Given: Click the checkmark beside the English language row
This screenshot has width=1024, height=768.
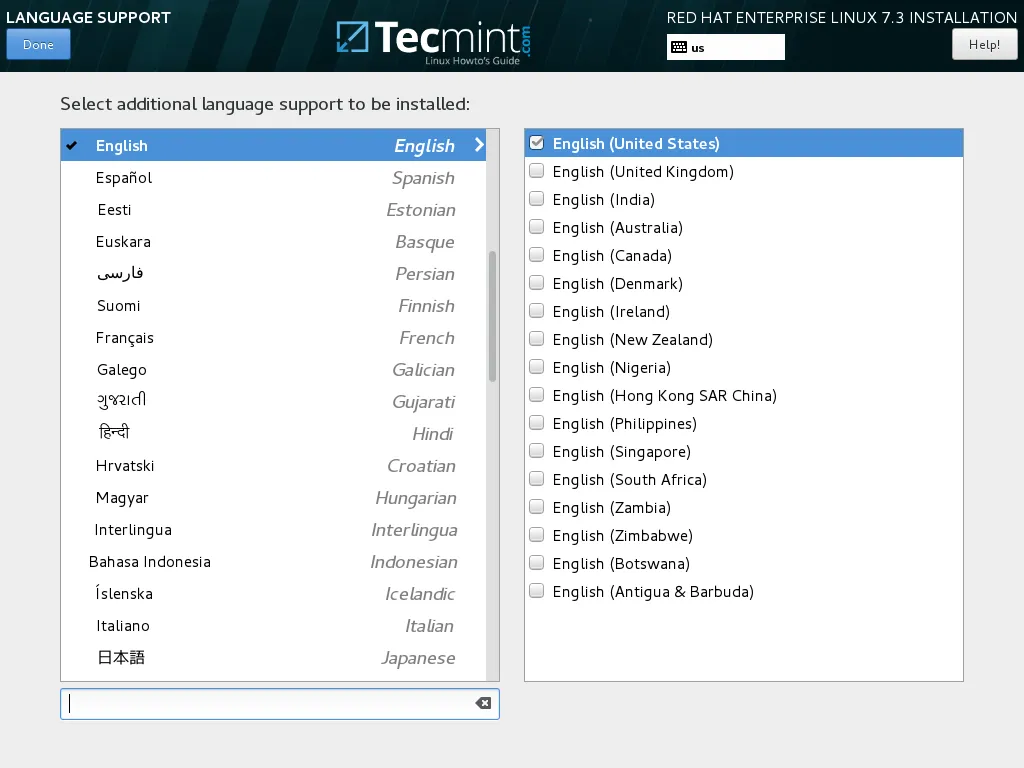Looking at the screenshot, I should click(x=71, y=145).
